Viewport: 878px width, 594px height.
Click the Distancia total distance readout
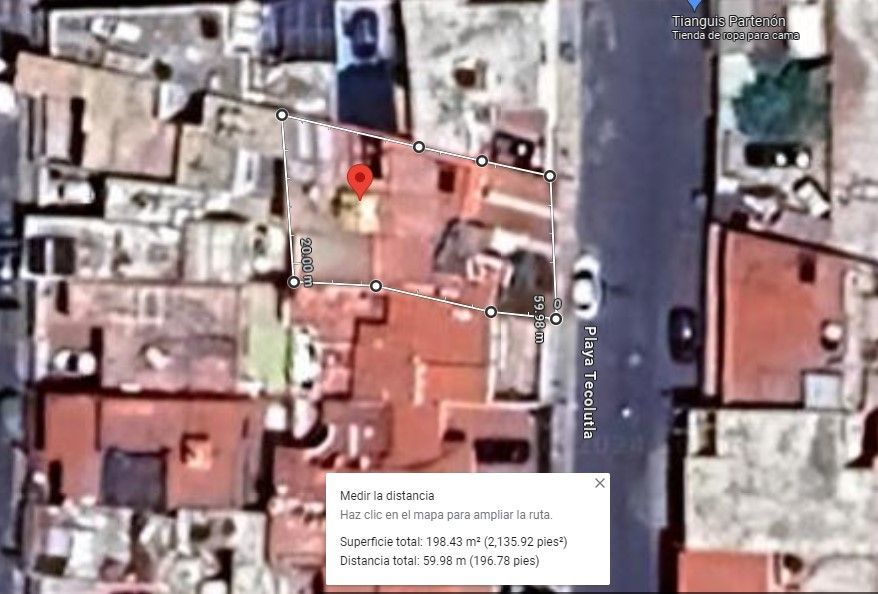pos(440,561)
